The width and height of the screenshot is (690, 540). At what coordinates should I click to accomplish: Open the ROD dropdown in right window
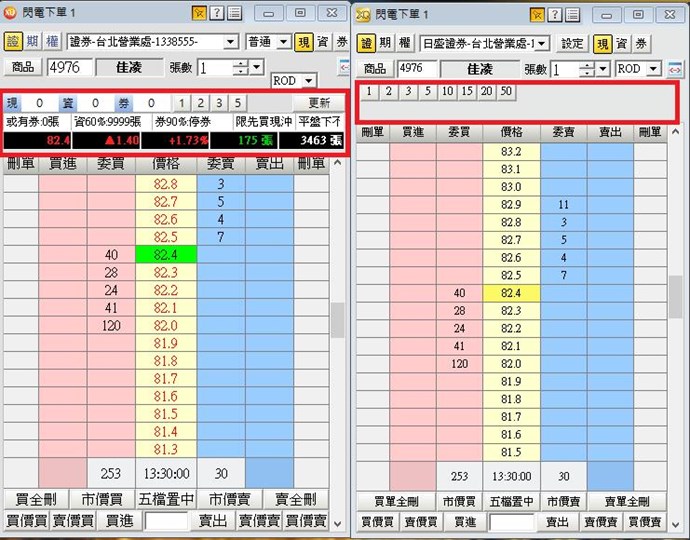[638, 69]
